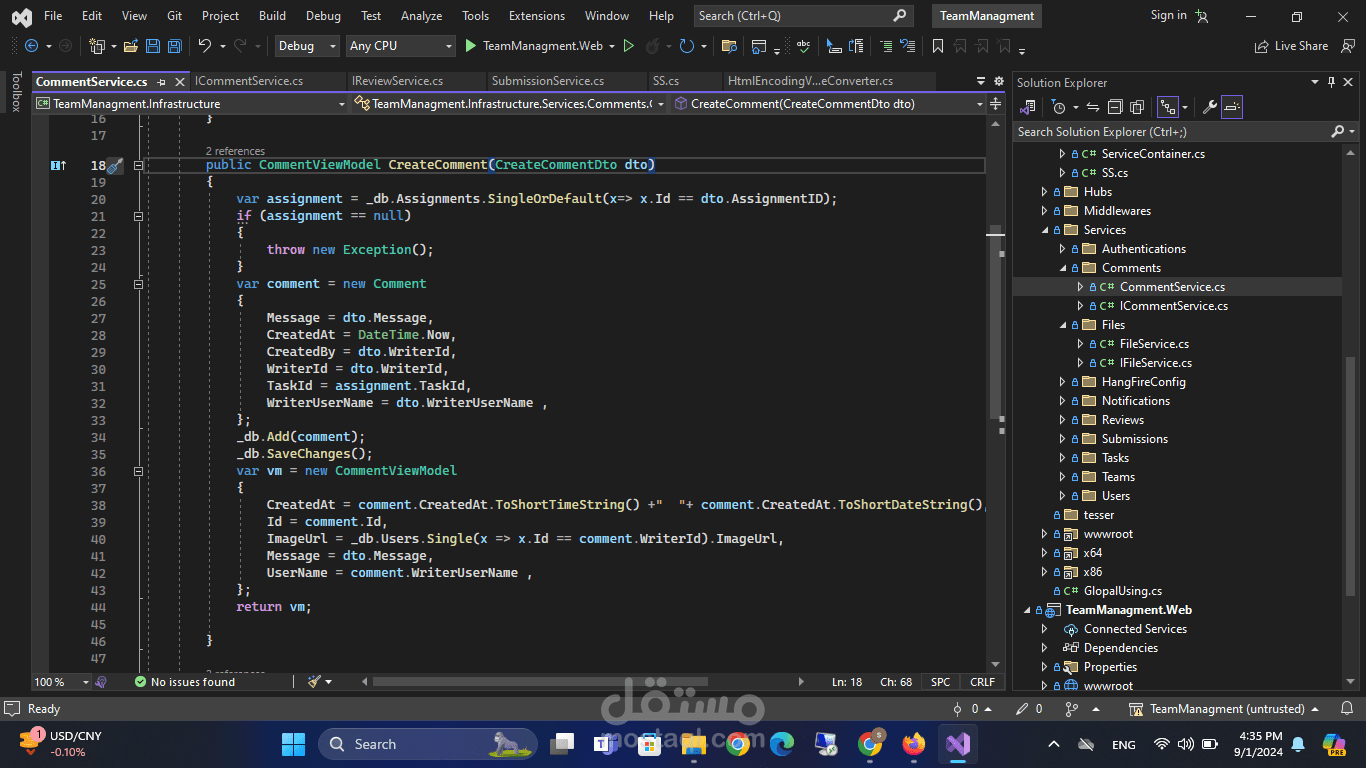Click Show All Files icon in Solution Explorer
Screen dimensions: 1366x768
pos(1135,107)
